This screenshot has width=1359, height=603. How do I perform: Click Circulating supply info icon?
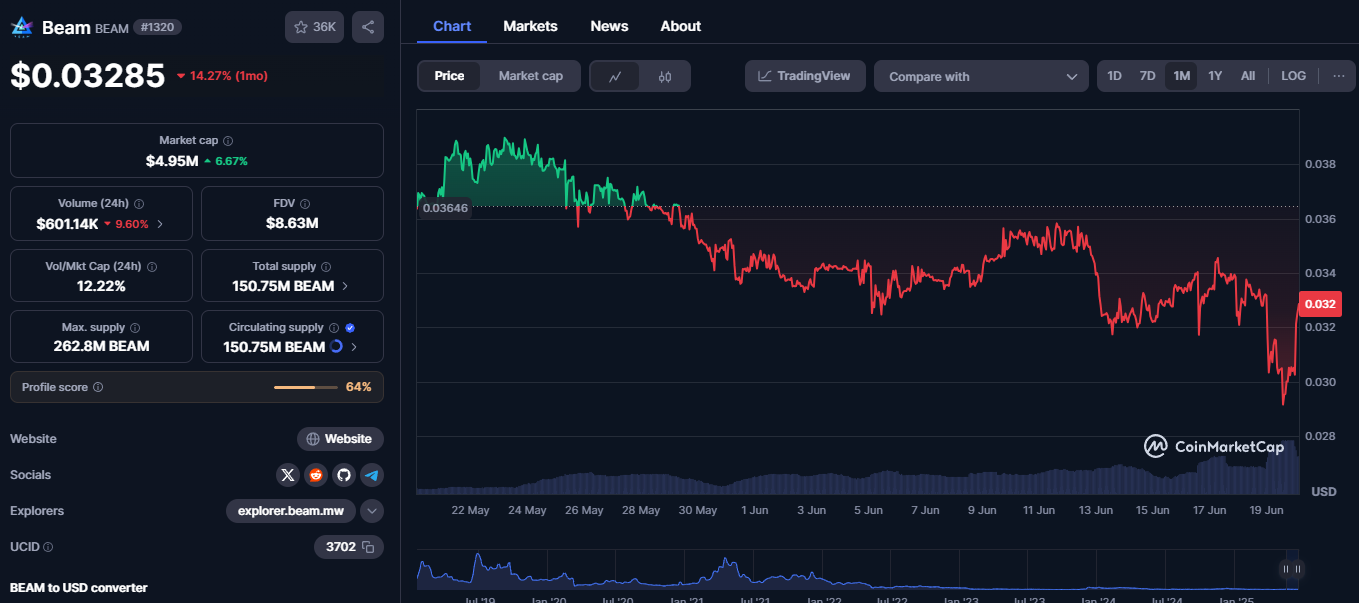335,327
